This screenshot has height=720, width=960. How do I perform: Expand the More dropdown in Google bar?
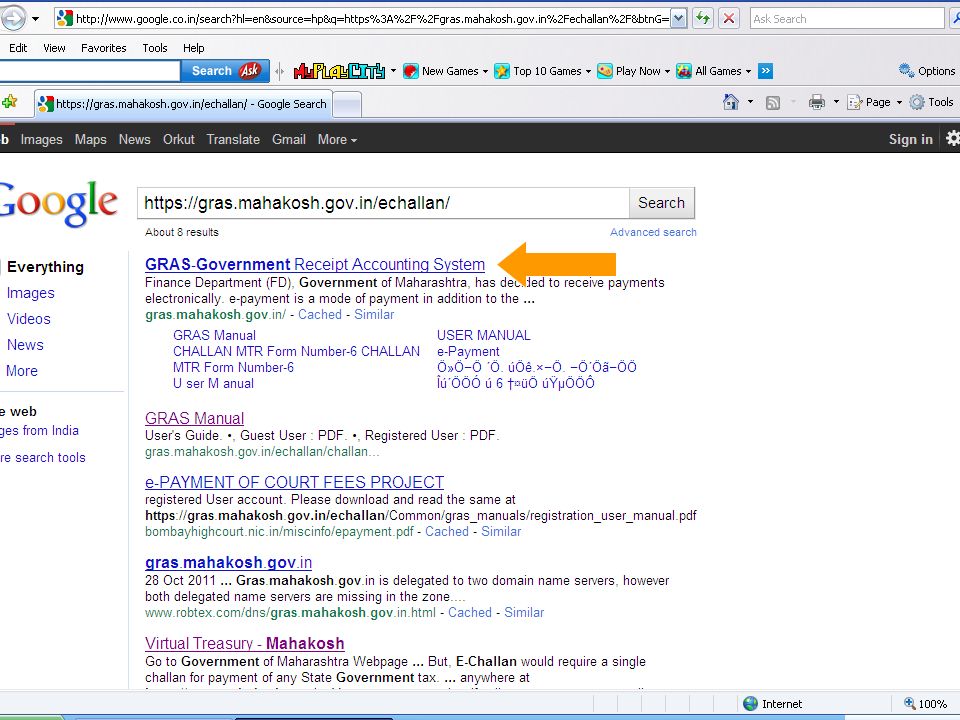coord(337,140)
